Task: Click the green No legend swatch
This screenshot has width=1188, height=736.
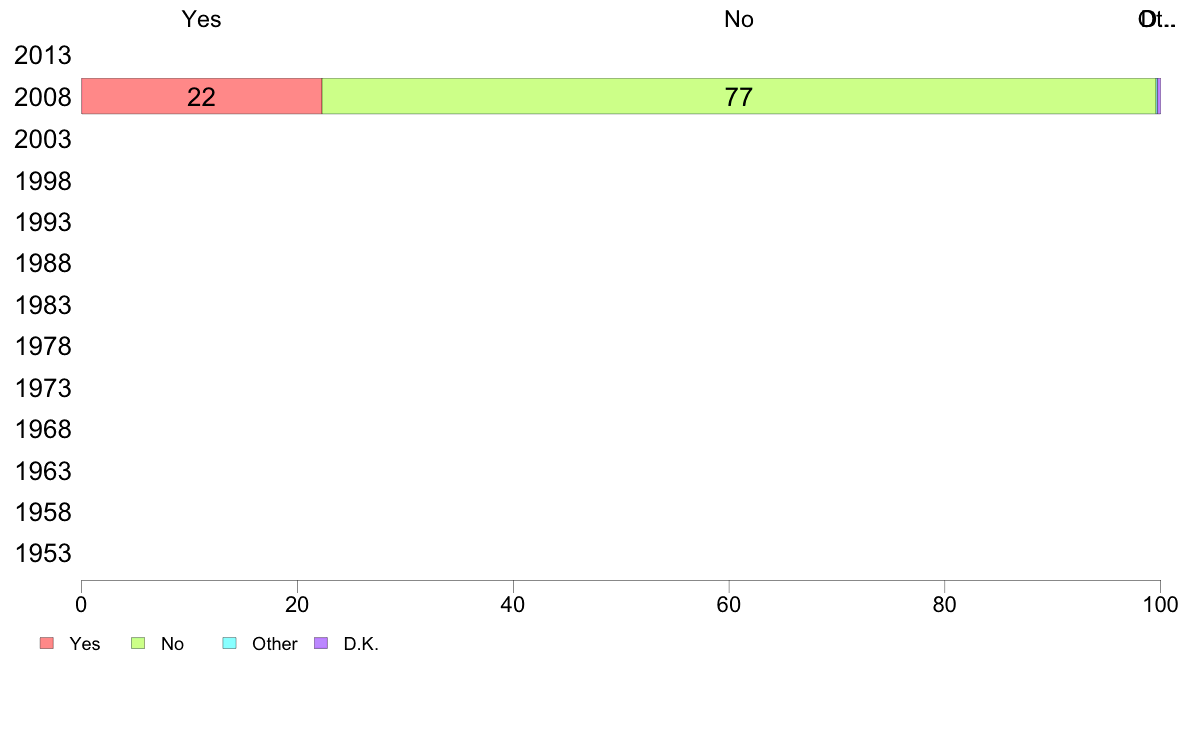Action: pos(138,644)
